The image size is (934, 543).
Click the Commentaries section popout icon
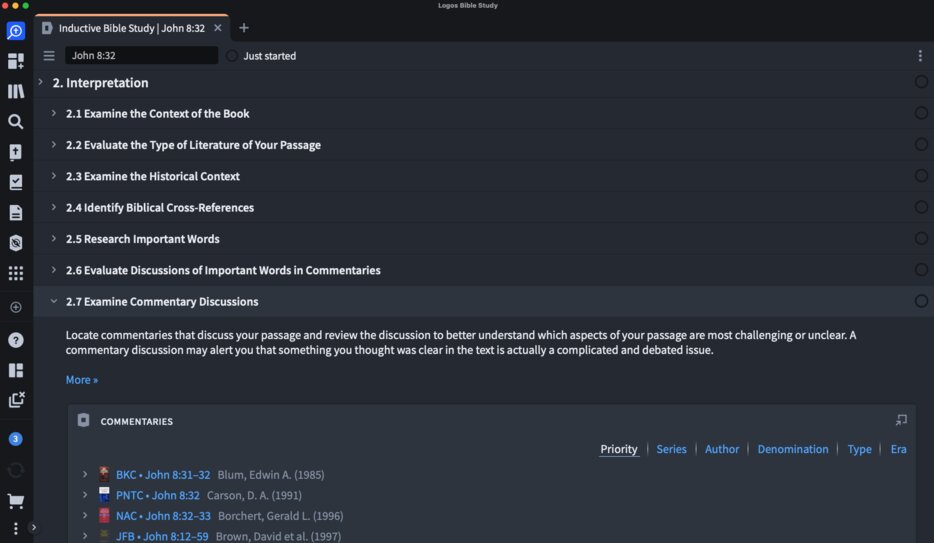(x=901, y=420)
